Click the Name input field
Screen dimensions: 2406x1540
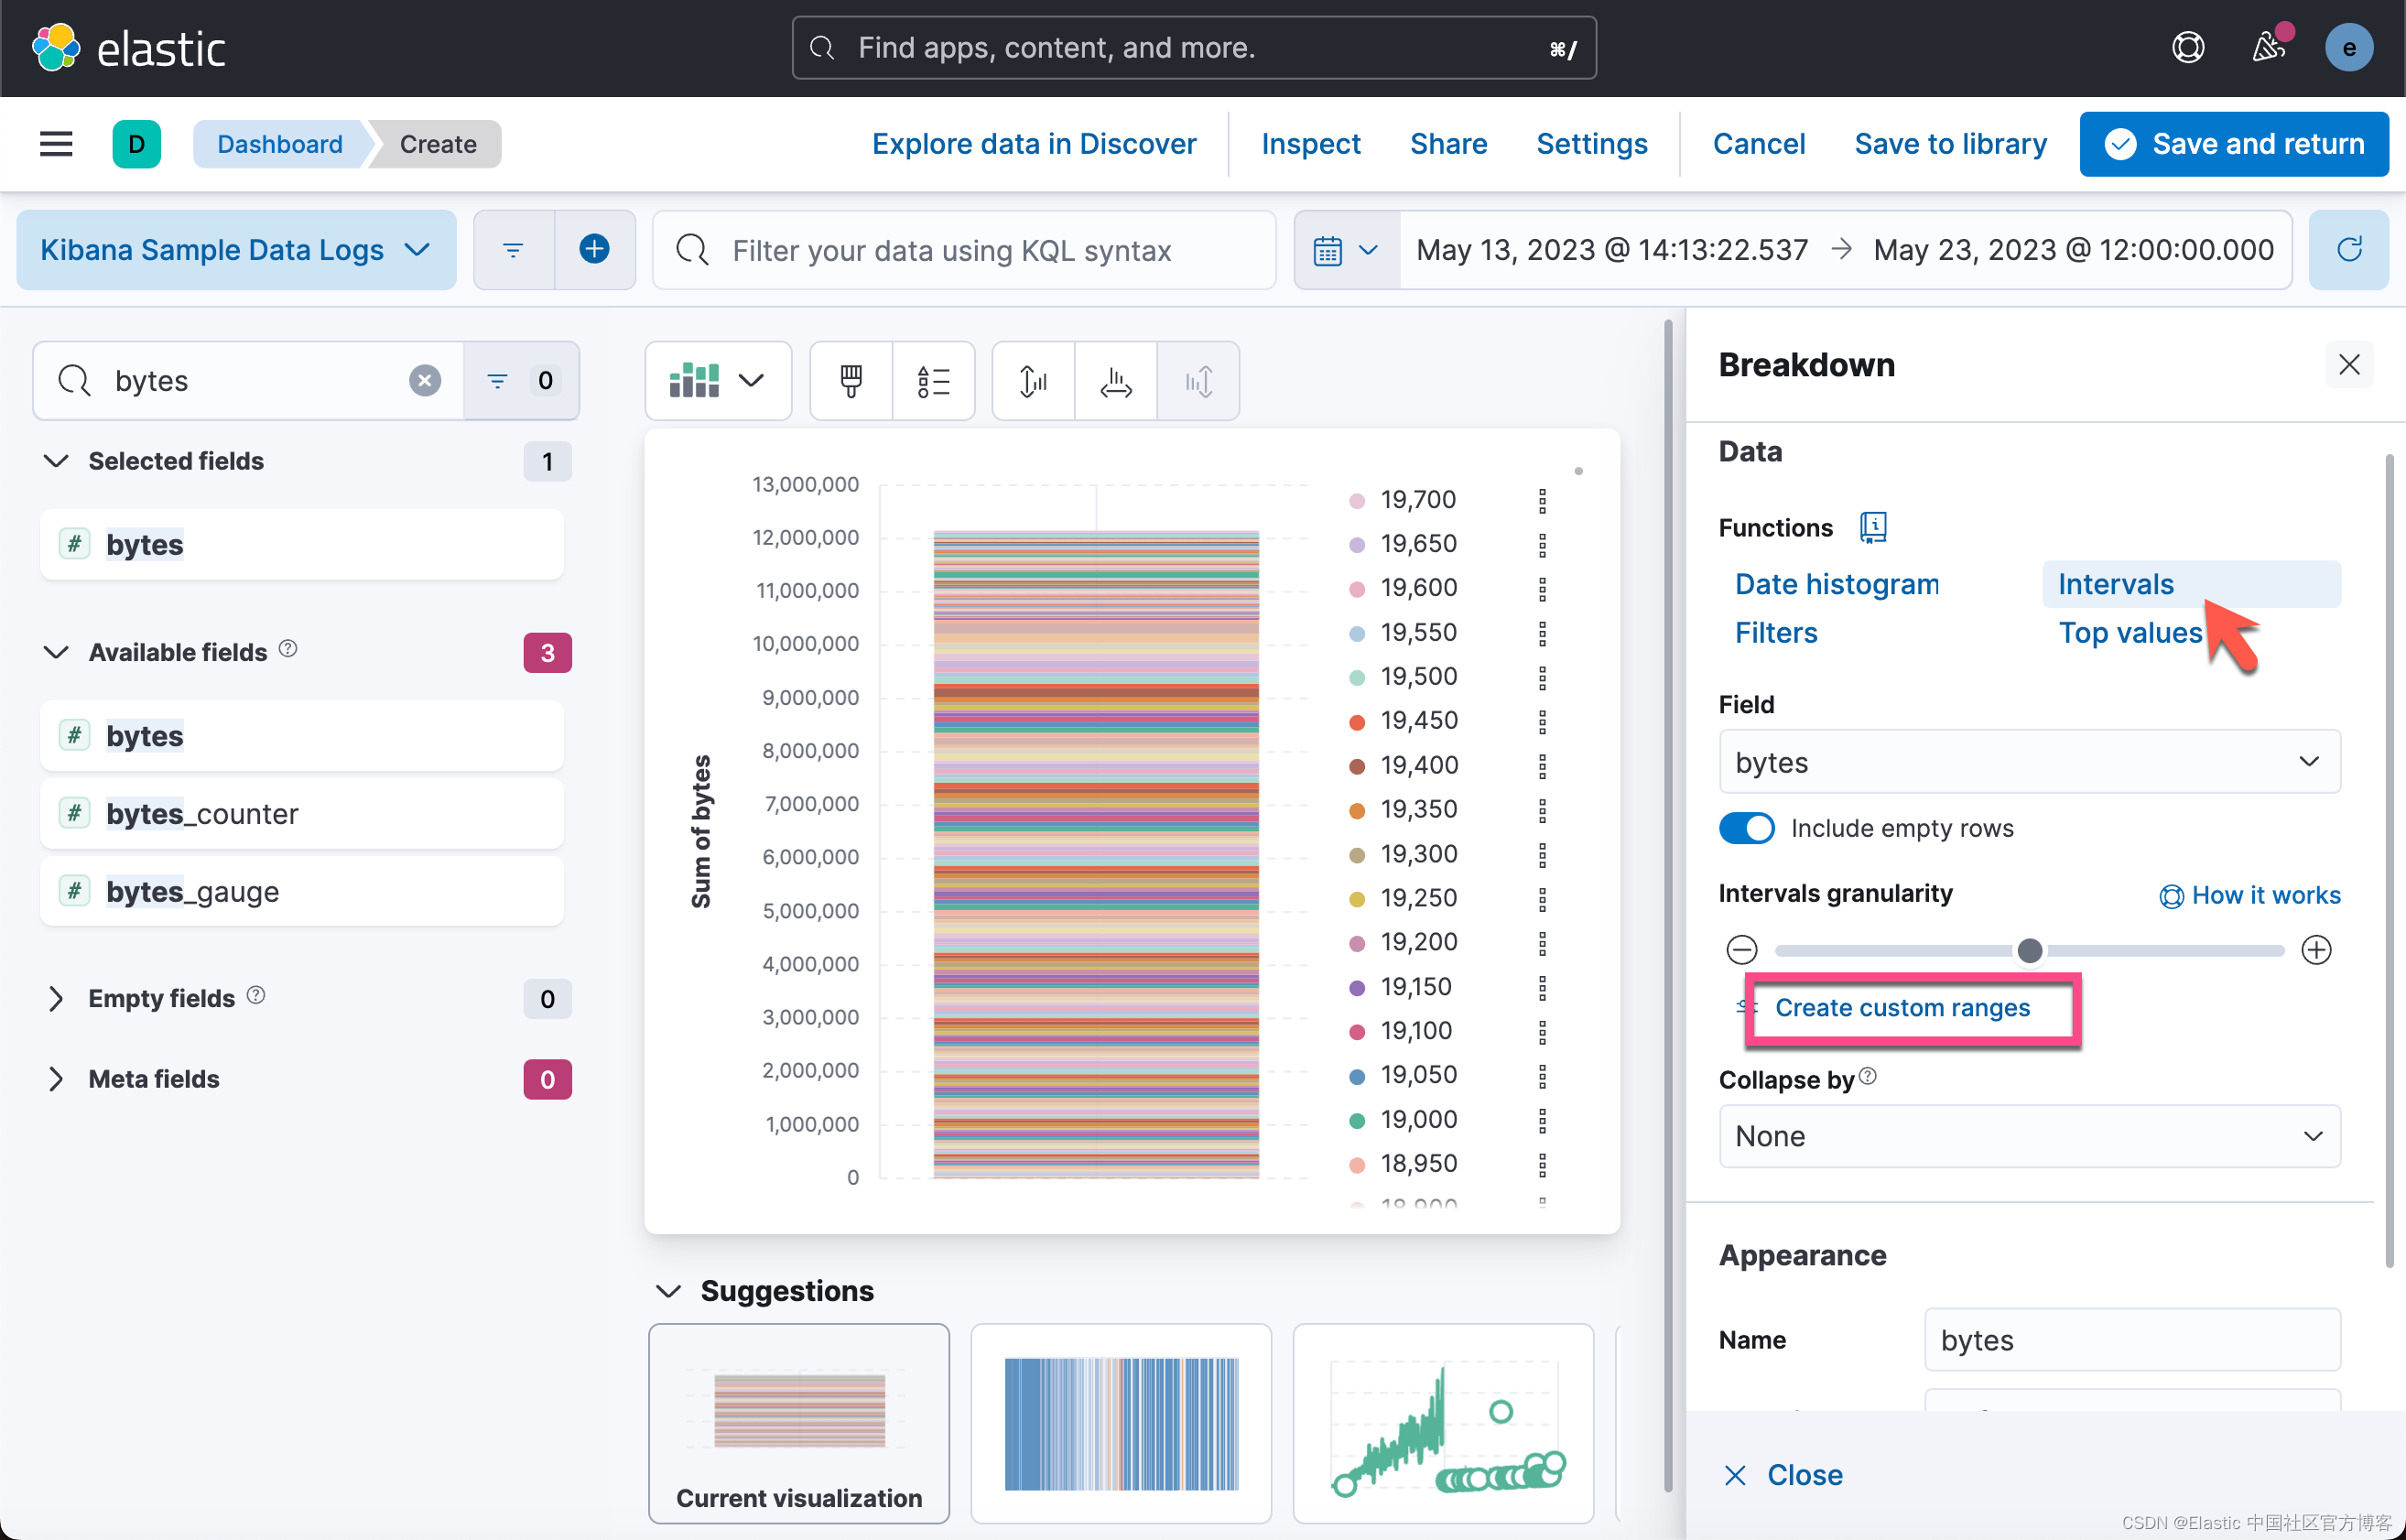(2132, 1340)
